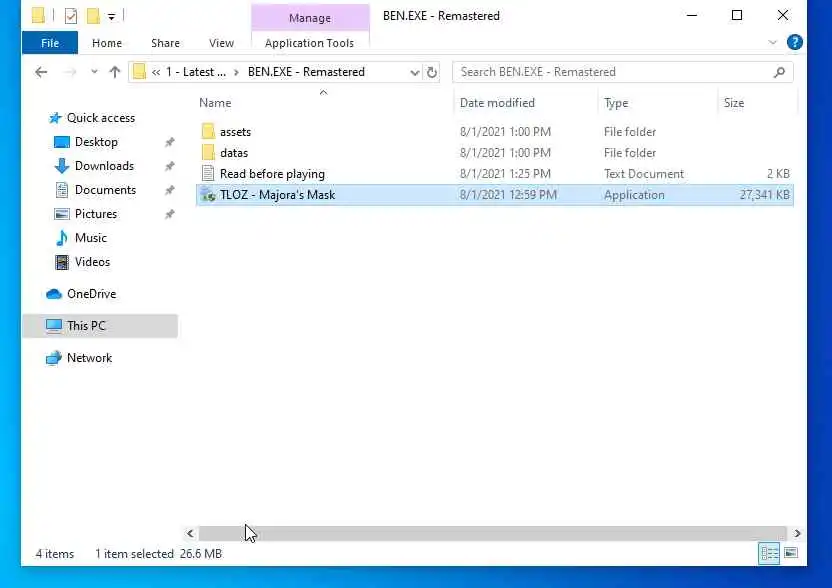Open Network in the navigation pane

(89, 358)
